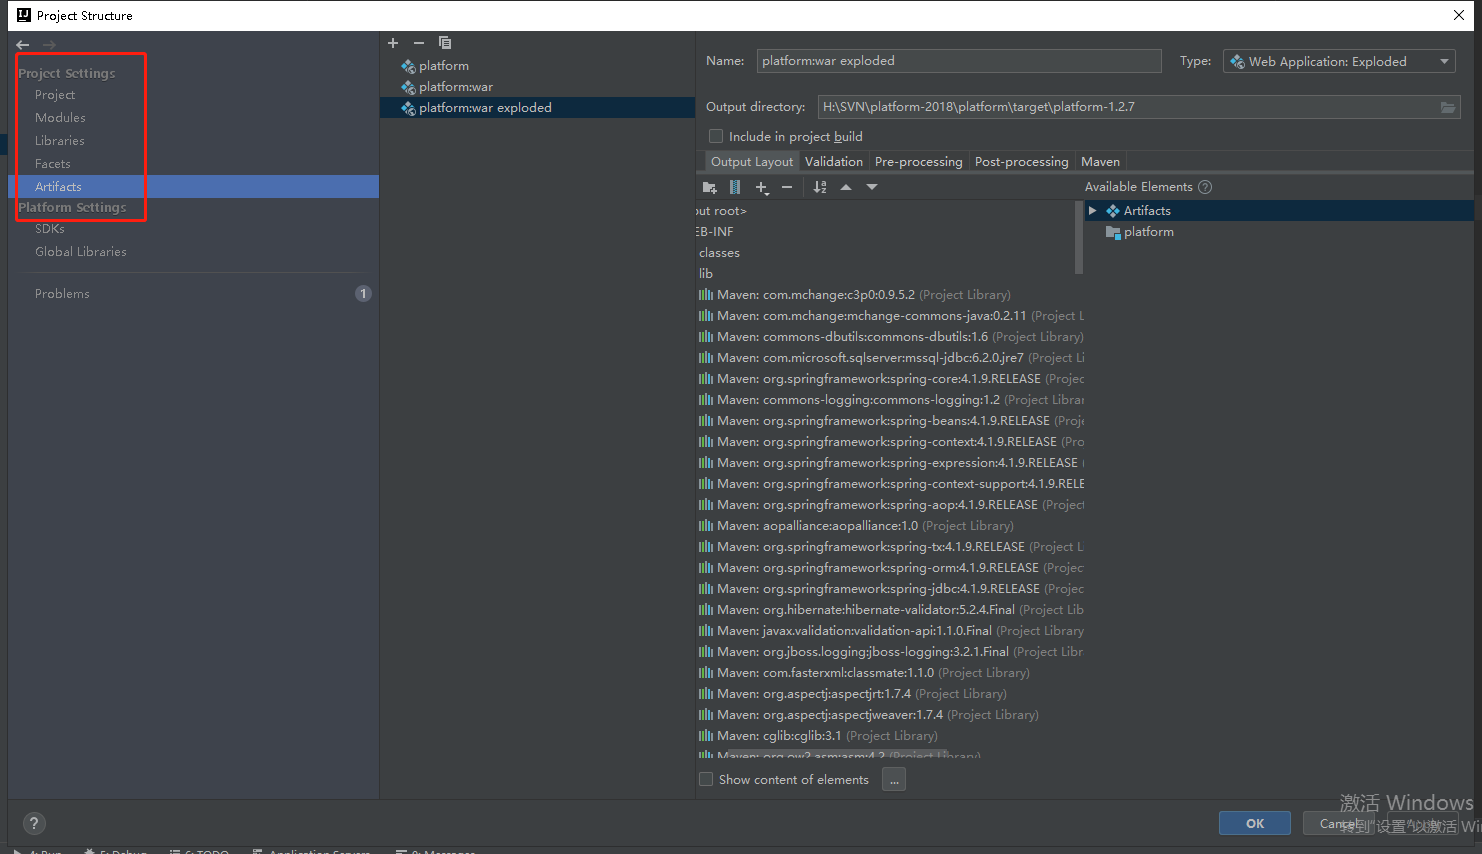Open the Maven tab
The width and height of the screenshot is (1482, 854).
pyautogui.click(x=1100, y=162)
